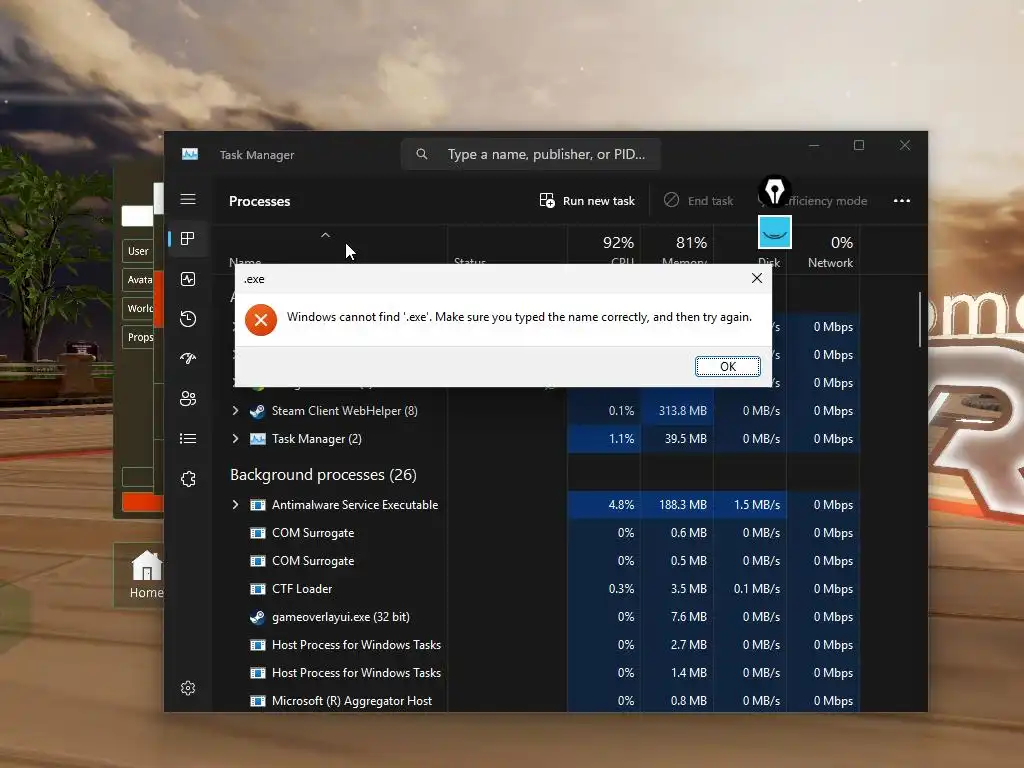The image size is (1024, 768).
Task: Close the .exe error dialog with X
Action: point(757,278)
